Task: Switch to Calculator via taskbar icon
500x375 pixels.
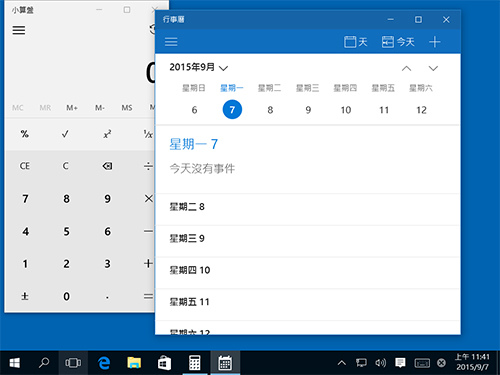Action: [x=195, y=363]
